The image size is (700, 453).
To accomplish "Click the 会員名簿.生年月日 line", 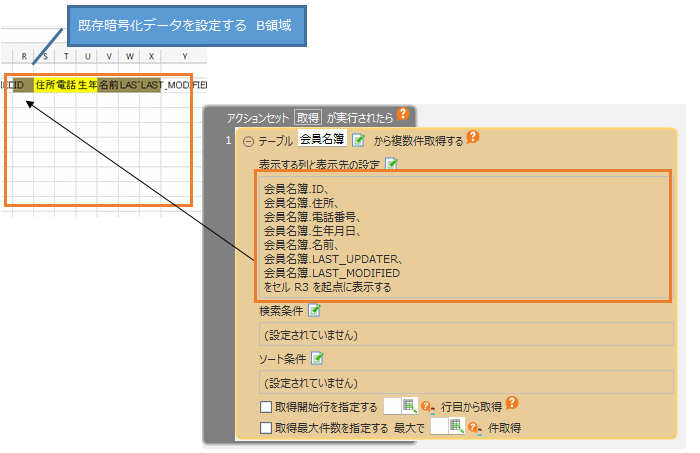I will point(312,231).
